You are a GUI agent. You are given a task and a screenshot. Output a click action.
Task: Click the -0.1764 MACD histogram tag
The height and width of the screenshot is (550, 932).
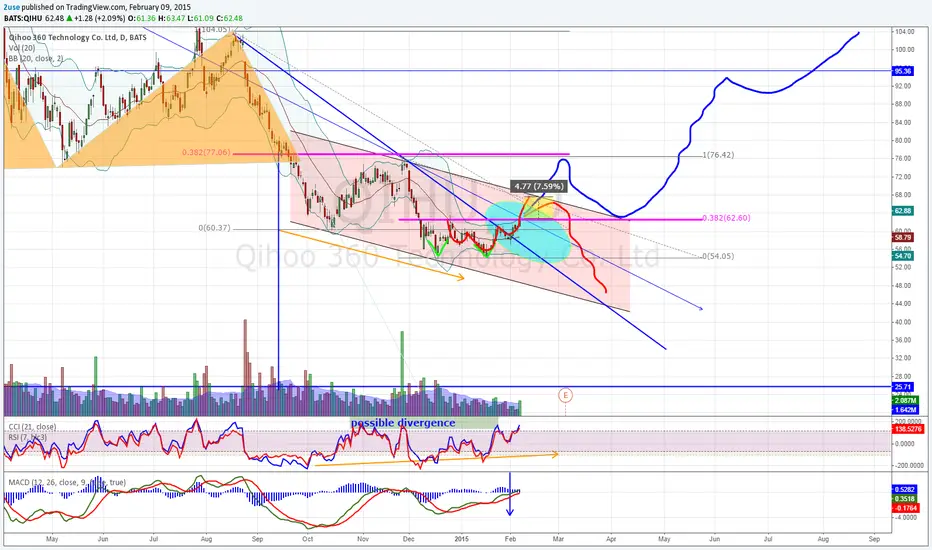click(x=905, y=508)
